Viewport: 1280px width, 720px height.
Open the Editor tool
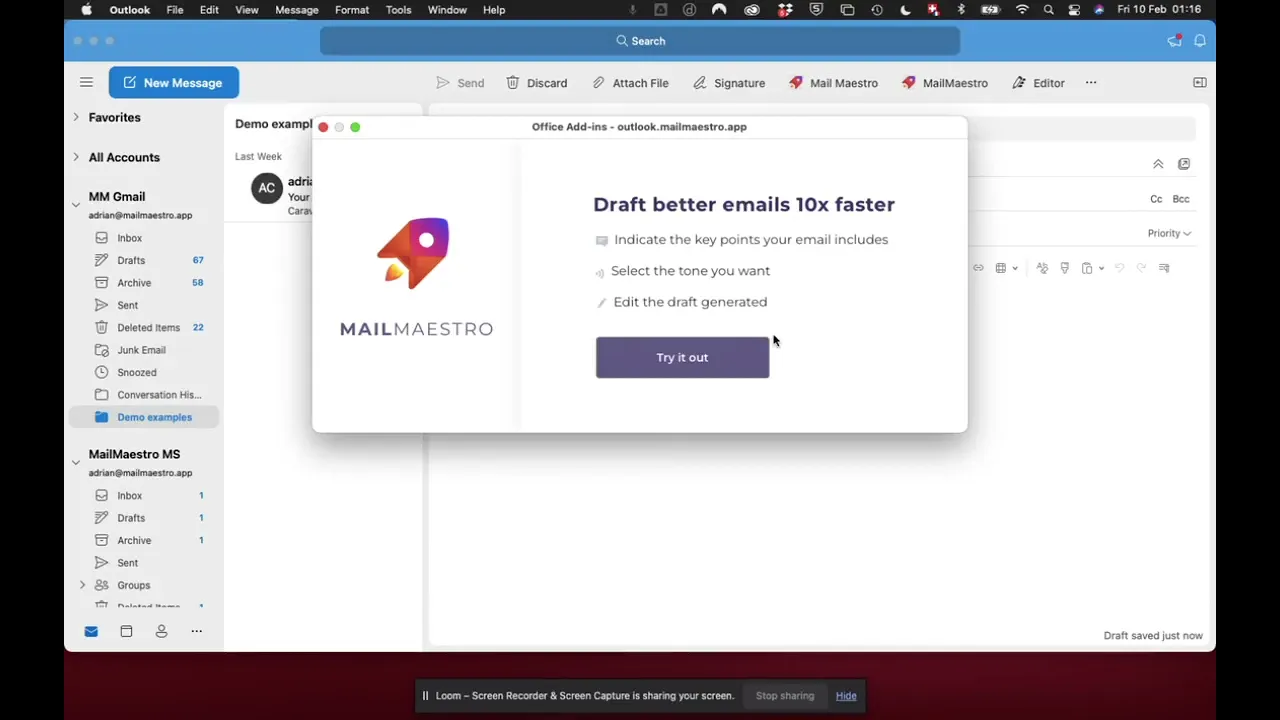click(1038, 83)
